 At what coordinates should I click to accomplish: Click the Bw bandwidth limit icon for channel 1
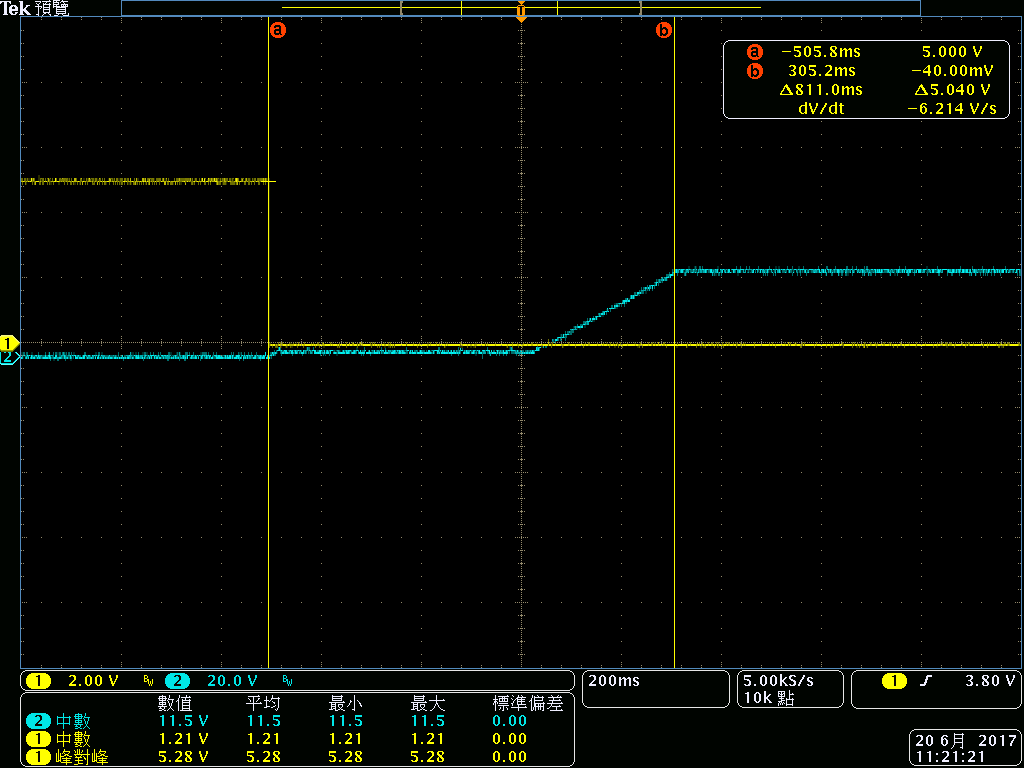(x=148, y=682)
